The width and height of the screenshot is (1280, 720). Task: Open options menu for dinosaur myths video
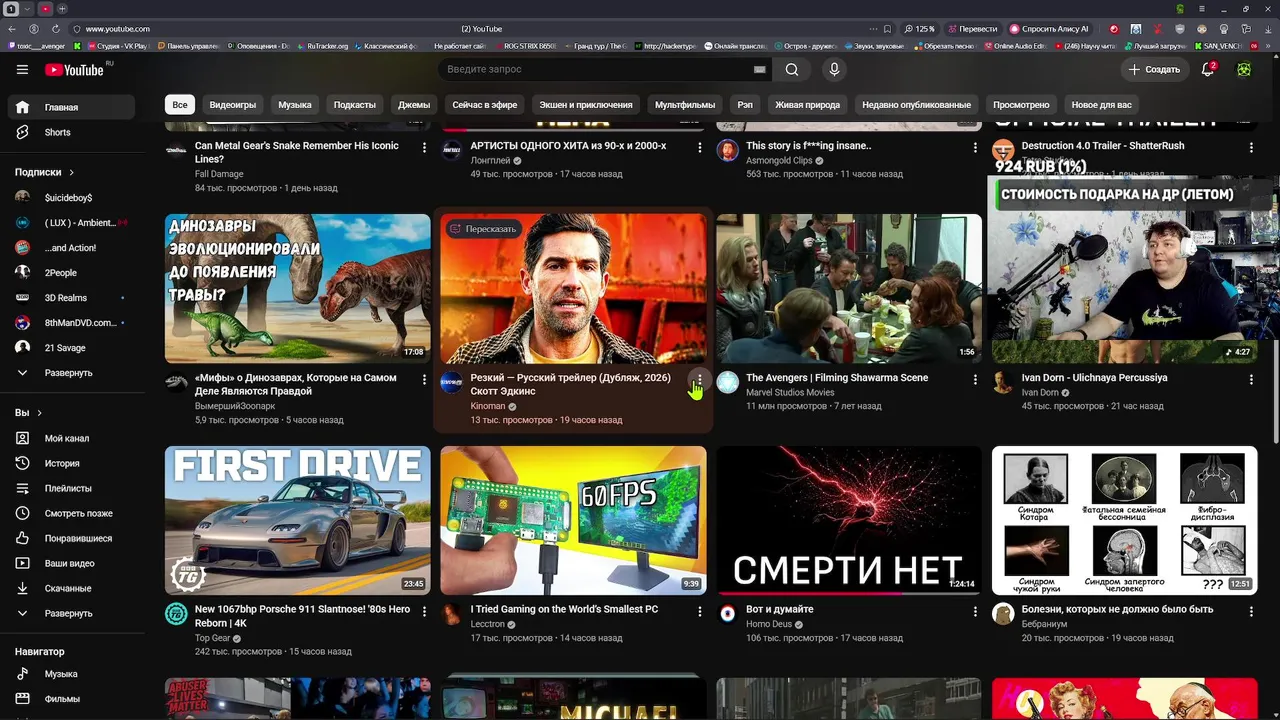[x=424, y=380]
